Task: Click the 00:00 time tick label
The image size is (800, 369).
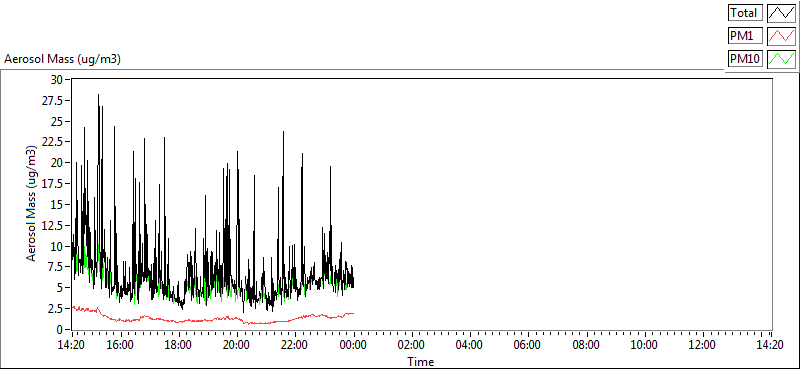Action: 353,345
